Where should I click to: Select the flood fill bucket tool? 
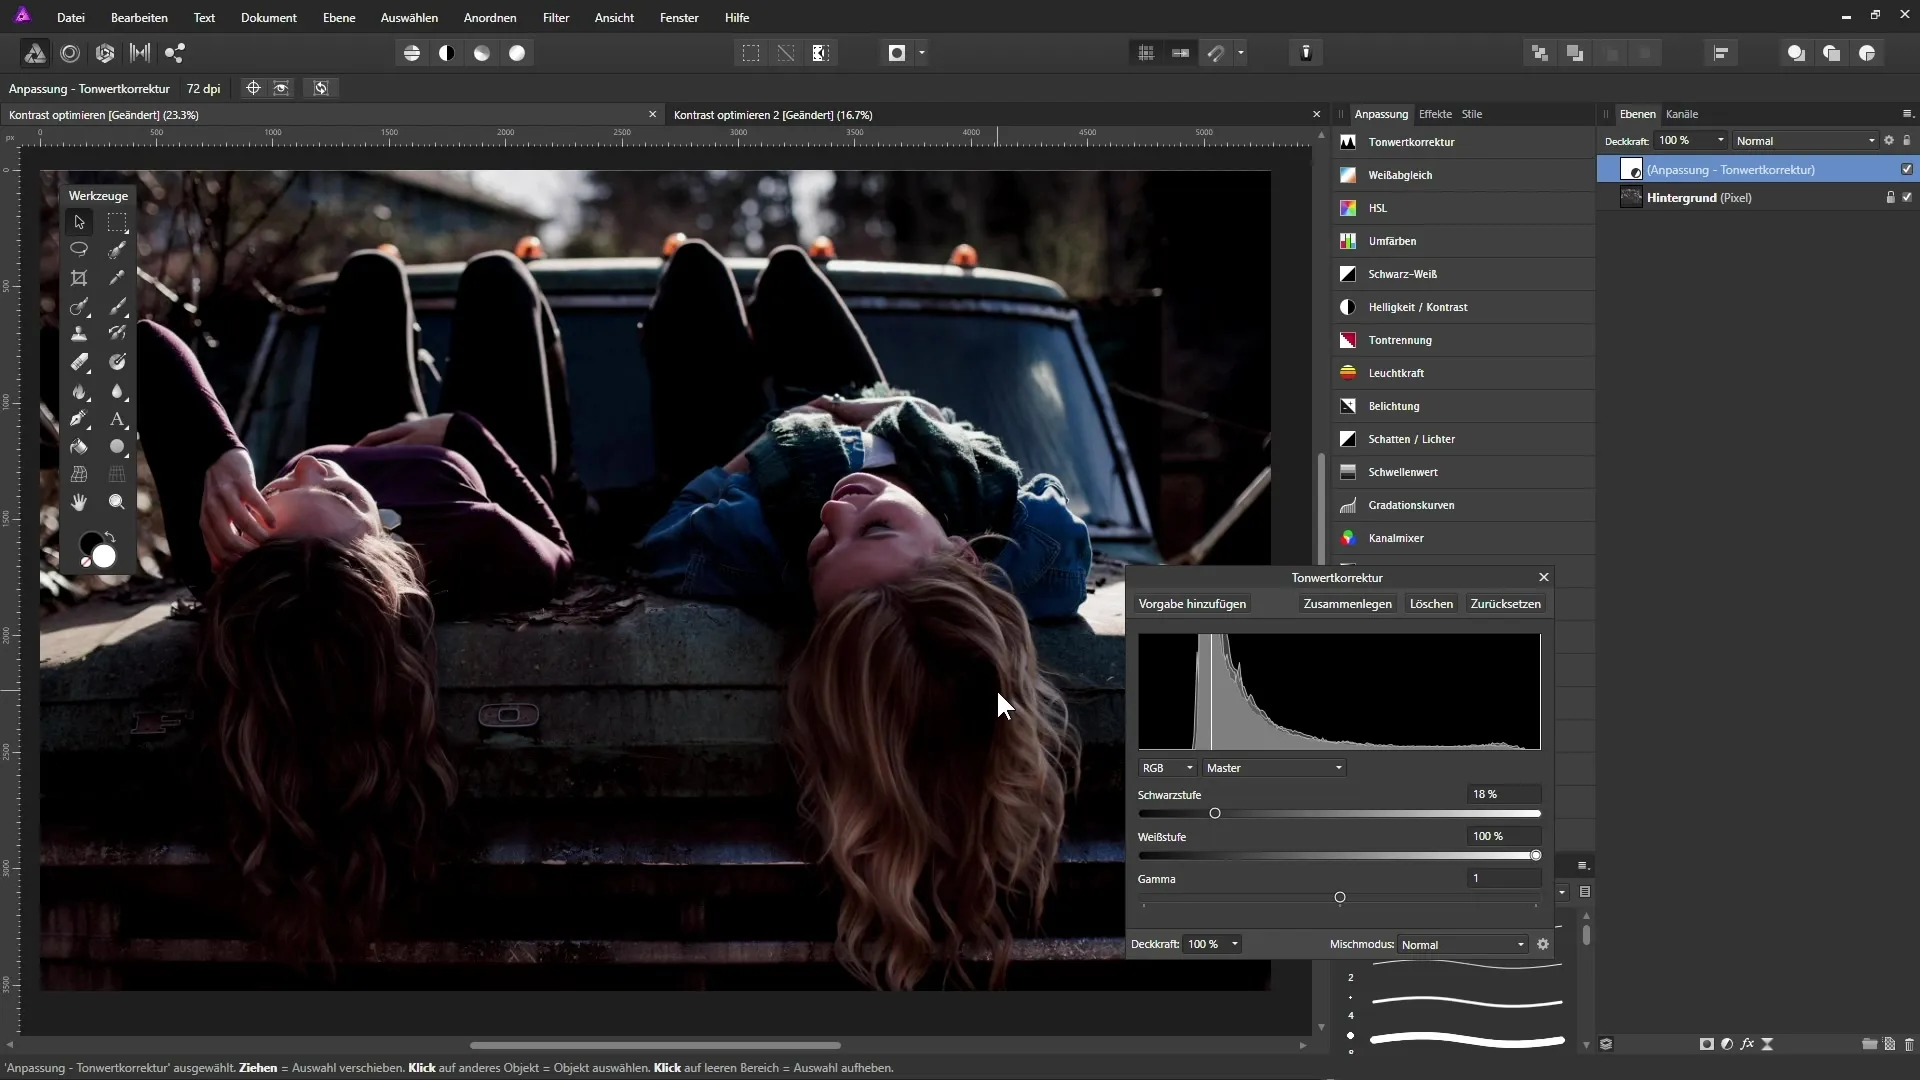tap(79, 447)
